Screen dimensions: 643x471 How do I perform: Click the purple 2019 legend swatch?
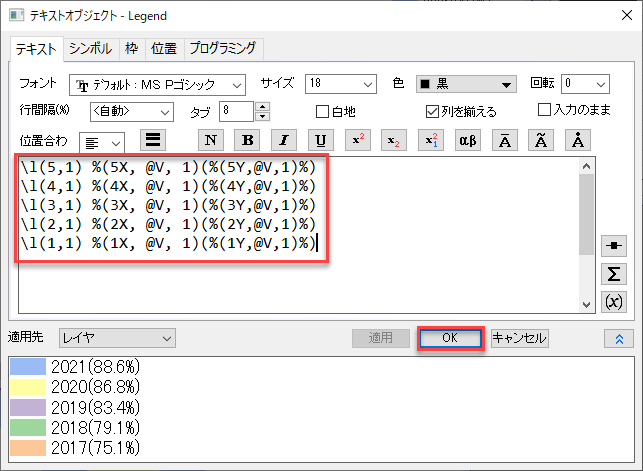28,407
